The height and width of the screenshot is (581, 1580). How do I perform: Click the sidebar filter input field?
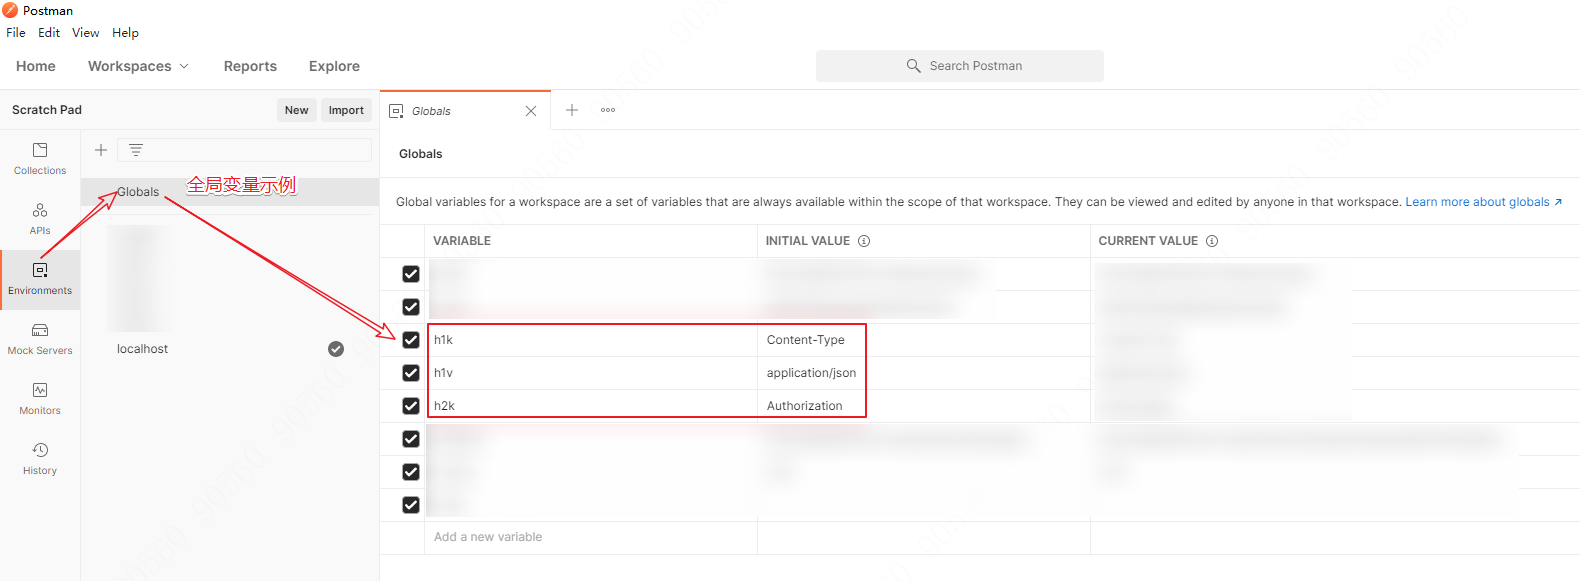(x=244, y=150)
